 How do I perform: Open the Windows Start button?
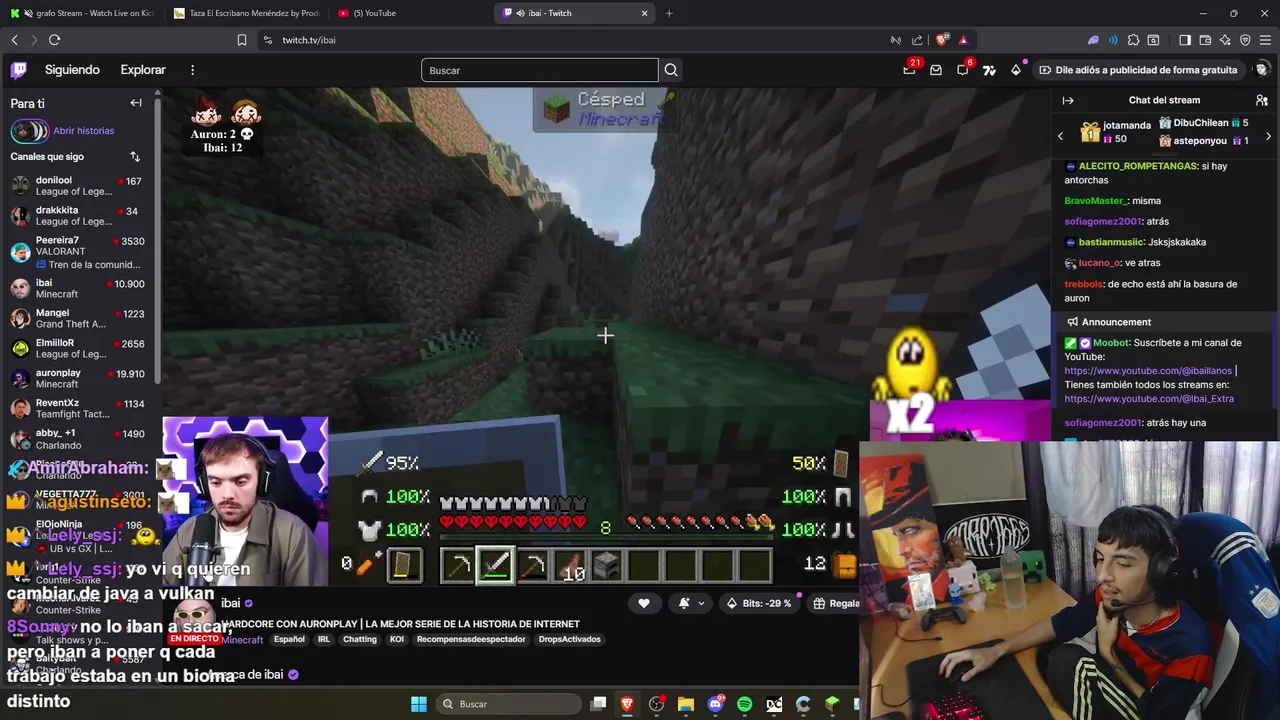418,704
